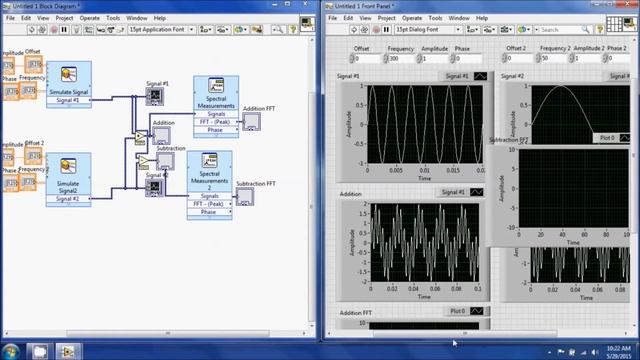
Task: Run Continuously in Front Panel toolbar
Action: 364,29
